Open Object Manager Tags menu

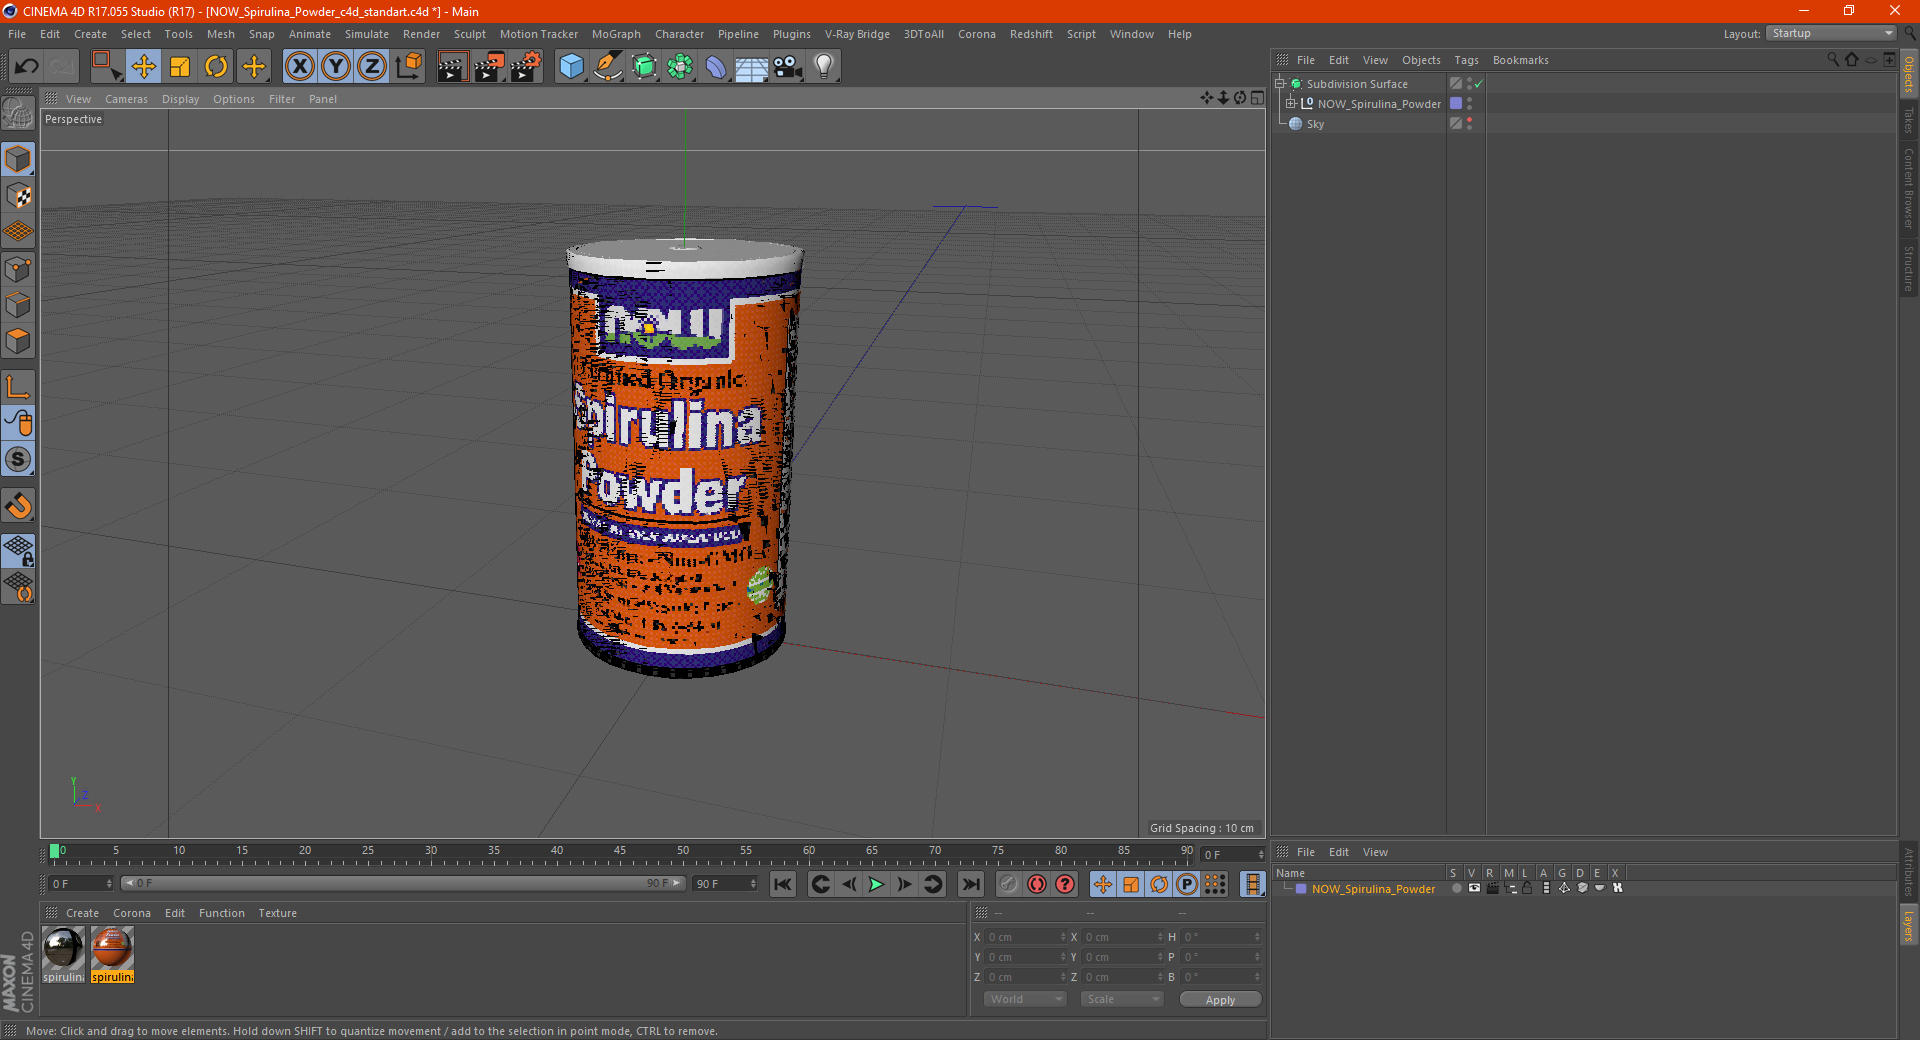pyautogui.click(x=1466, y=60)
